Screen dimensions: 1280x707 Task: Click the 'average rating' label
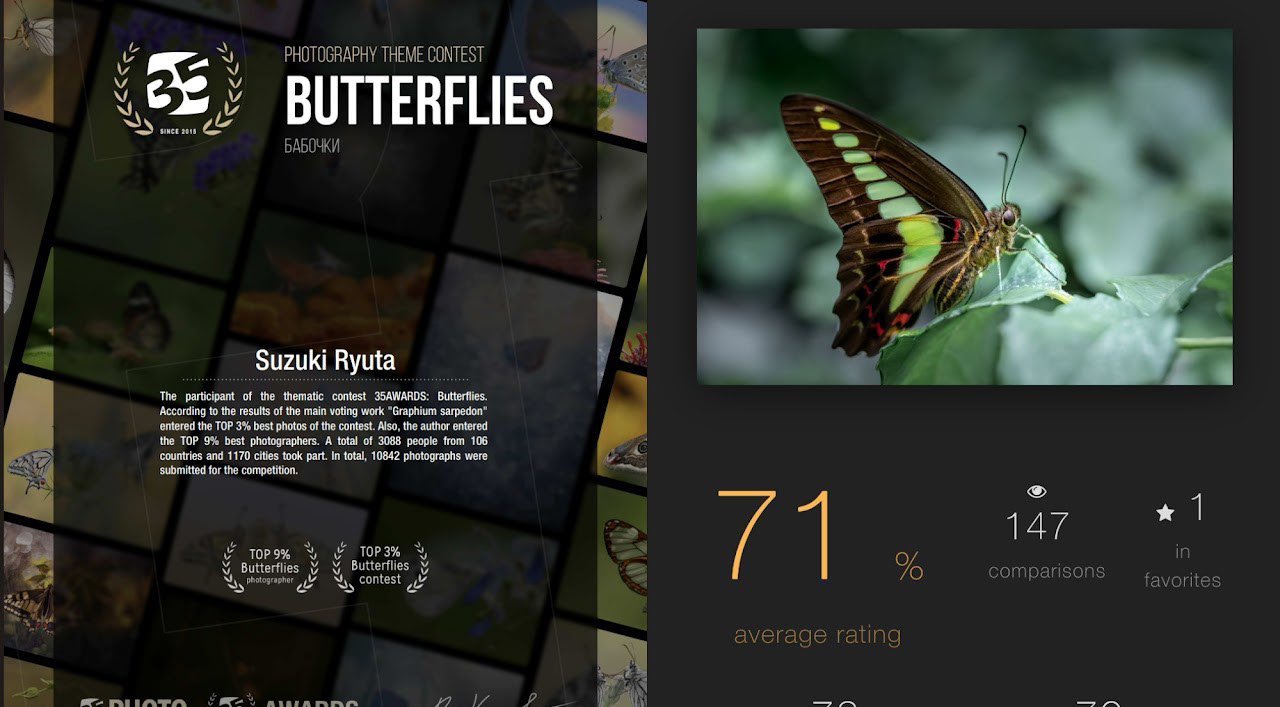click(x=817, y=634)
